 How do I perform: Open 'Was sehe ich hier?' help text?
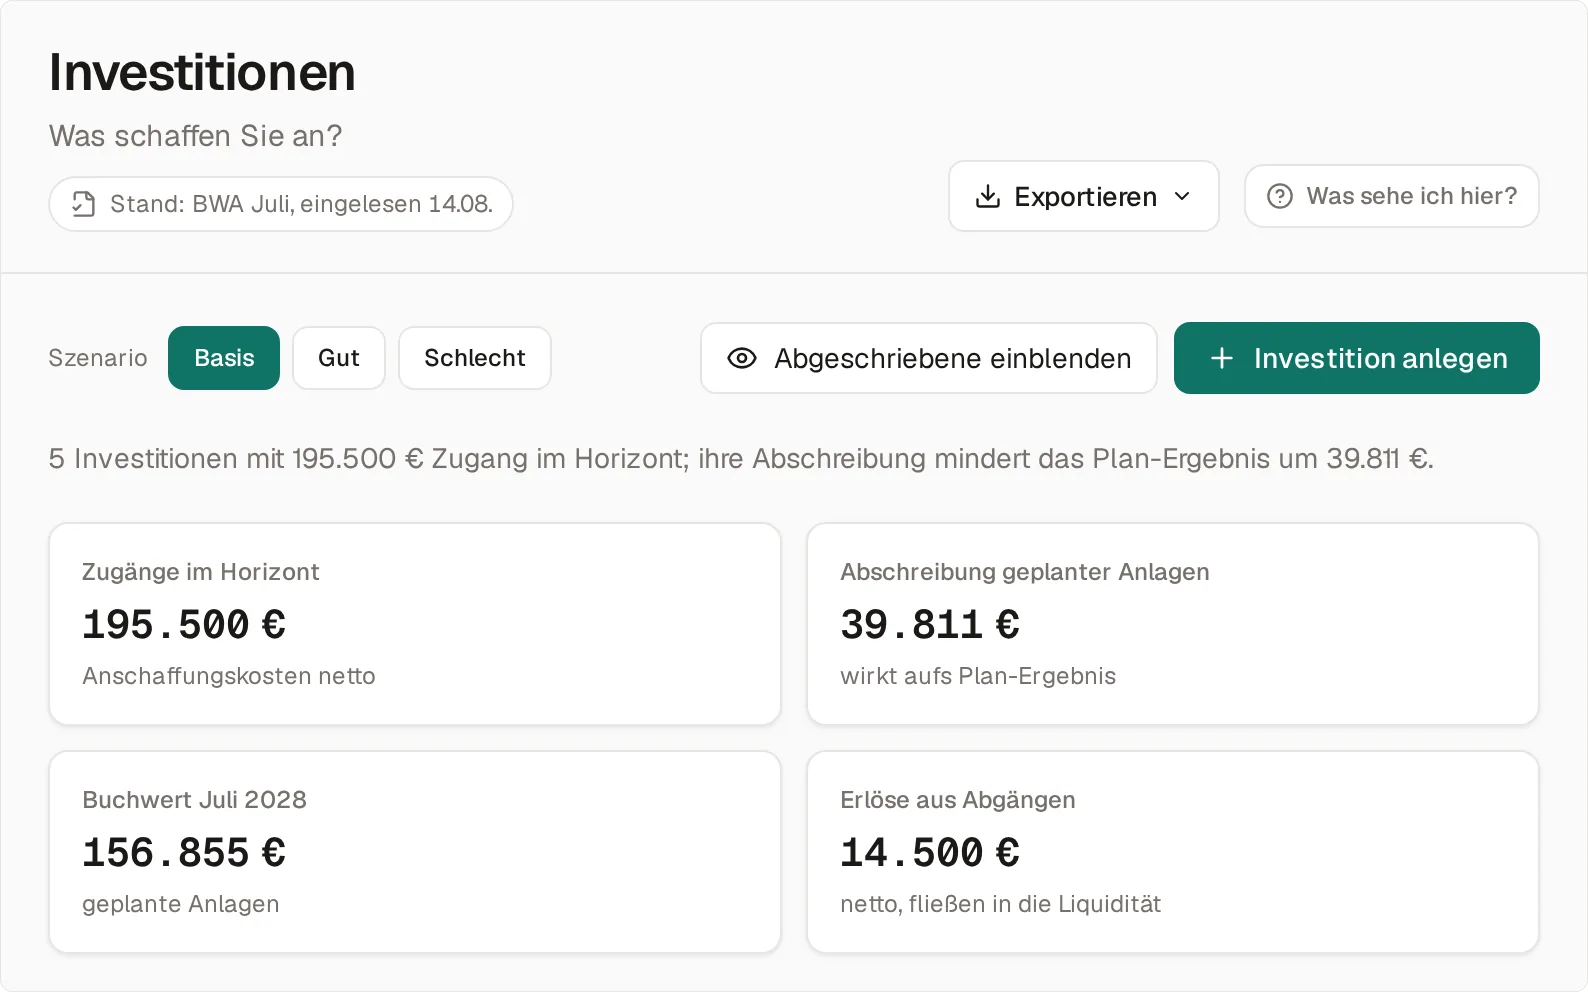pos(1391,196)
